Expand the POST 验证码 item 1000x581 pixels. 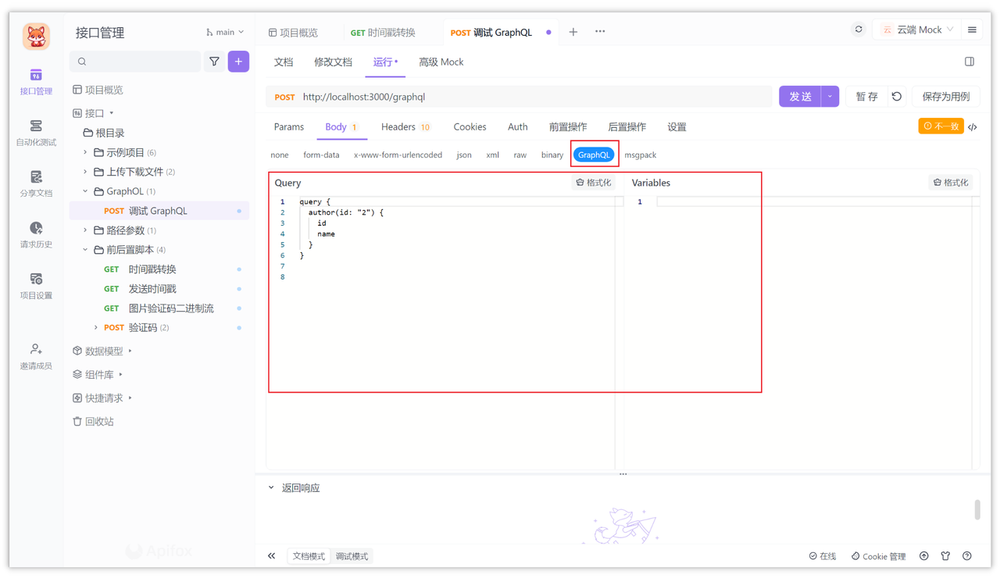point(96,328)
